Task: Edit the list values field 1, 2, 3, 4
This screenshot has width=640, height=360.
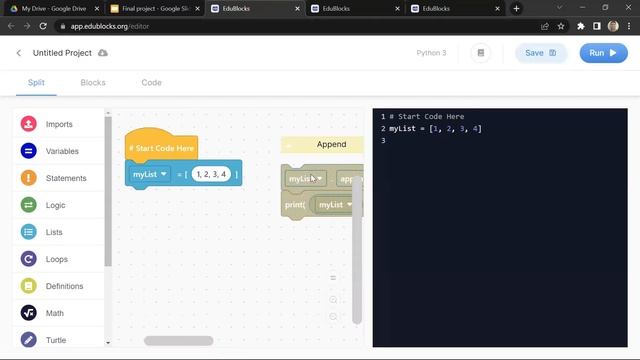Action: (x=211, y=174)
